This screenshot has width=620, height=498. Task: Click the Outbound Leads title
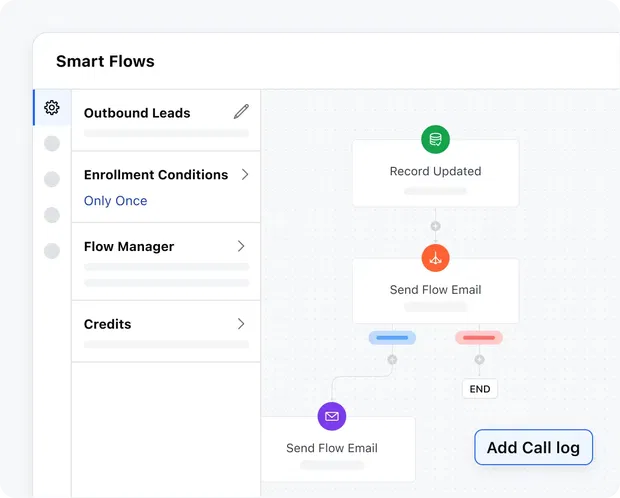tap(137, 113)
